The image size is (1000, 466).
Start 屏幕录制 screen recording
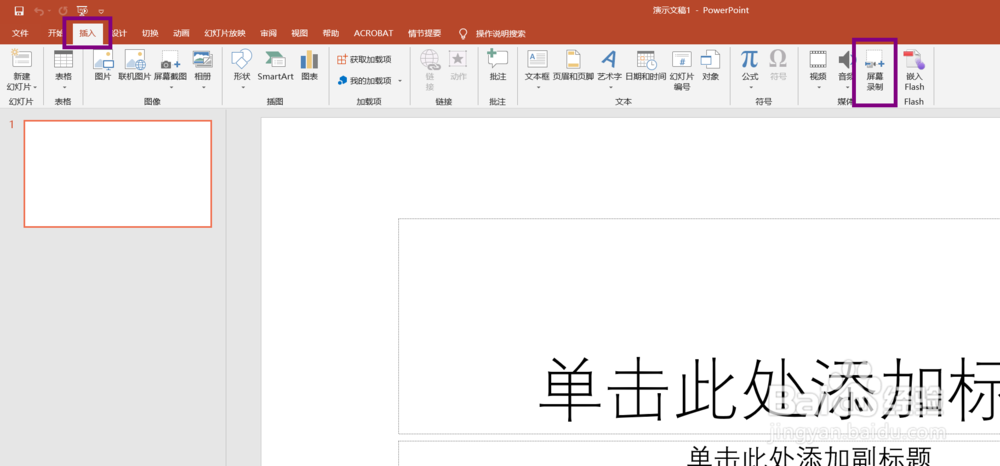[875, 70]
